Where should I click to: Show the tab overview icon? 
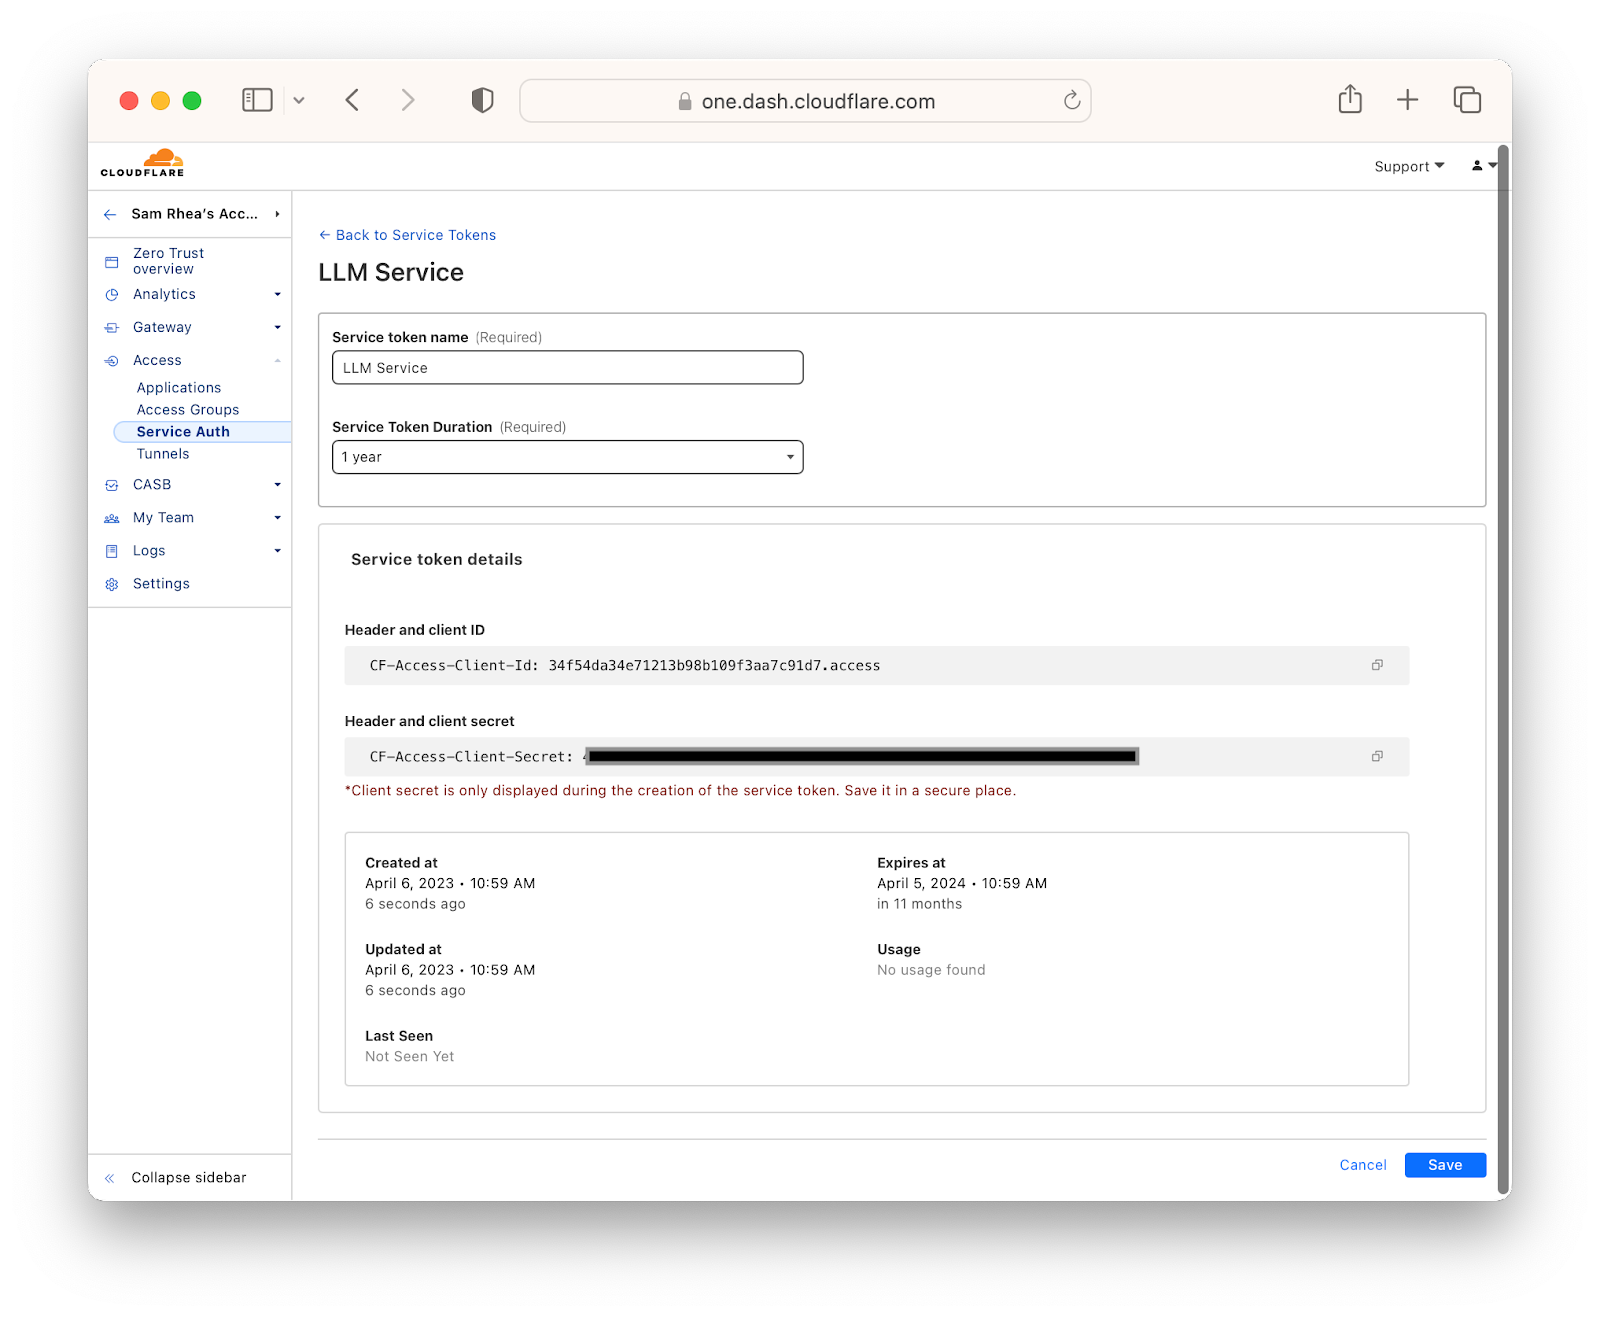pyautogui.click(x=1467, y=99)
